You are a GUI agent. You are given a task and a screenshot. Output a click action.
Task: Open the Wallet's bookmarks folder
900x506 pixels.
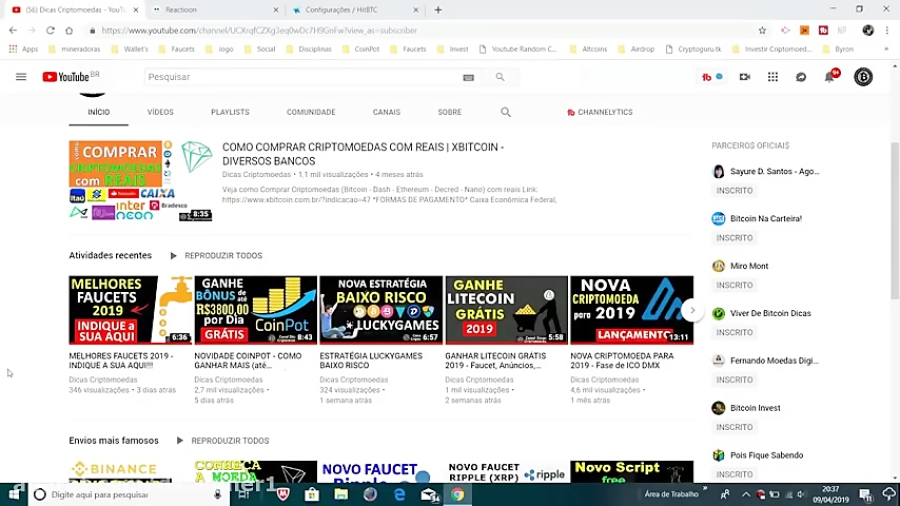tap(130, 49)
